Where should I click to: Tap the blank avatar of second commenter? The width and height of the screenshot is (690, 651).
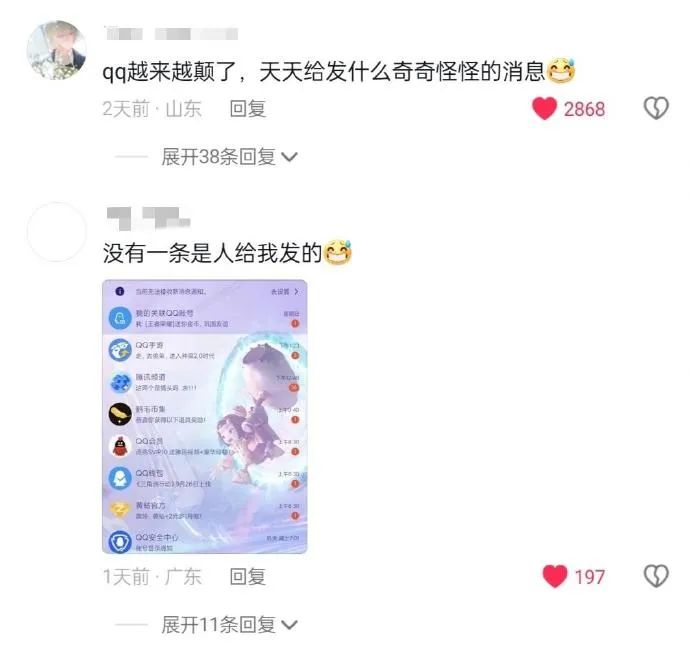click(x=56, y=232)
